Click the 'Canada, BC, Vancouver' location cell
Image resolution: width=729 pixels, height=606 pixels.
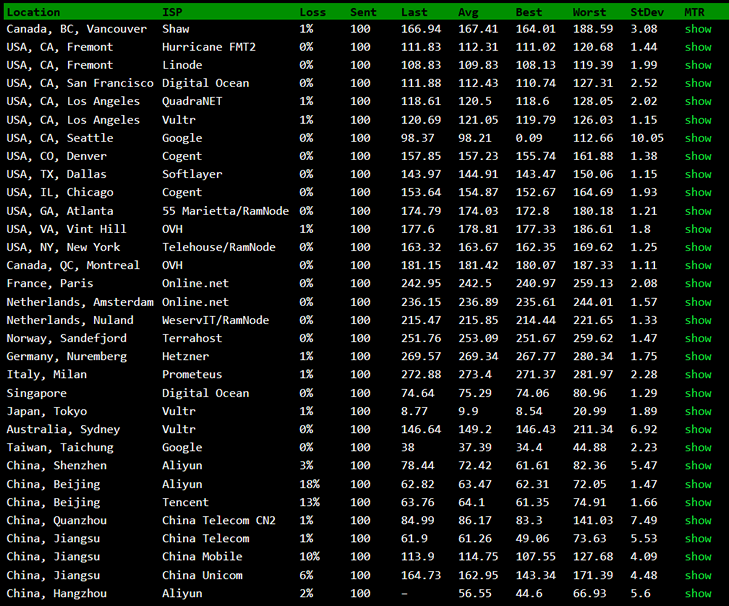click(x=77, y=29)
